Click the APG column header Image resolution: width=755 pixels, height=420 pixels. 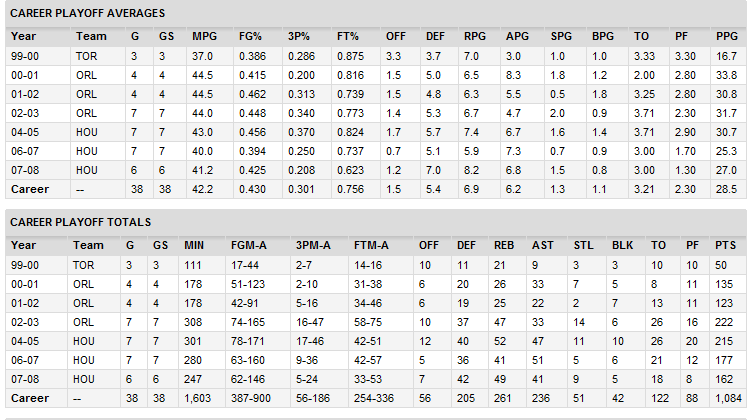point(517,37)
